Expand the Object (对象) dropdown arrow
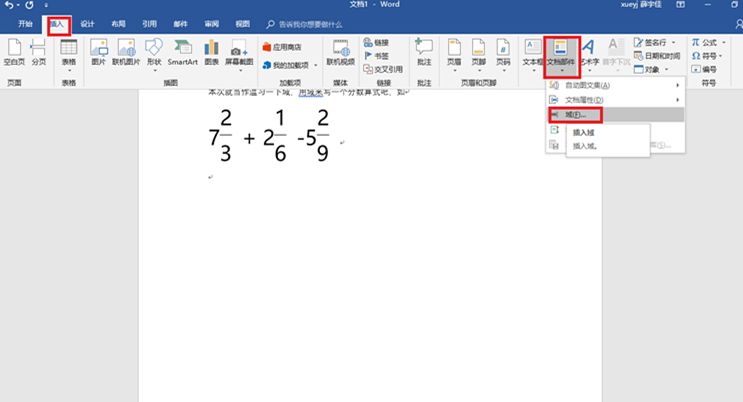743x402 pixels. pos(666,69)
